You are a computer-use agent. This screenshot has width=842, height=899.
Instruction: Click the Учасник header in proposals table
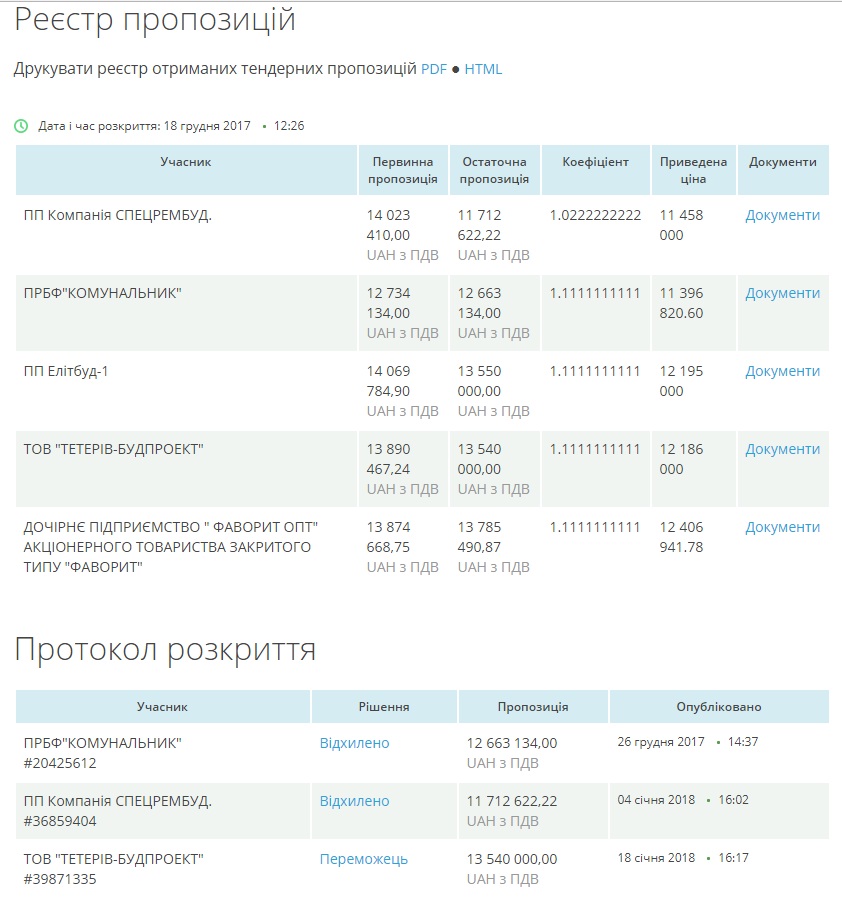186,162
